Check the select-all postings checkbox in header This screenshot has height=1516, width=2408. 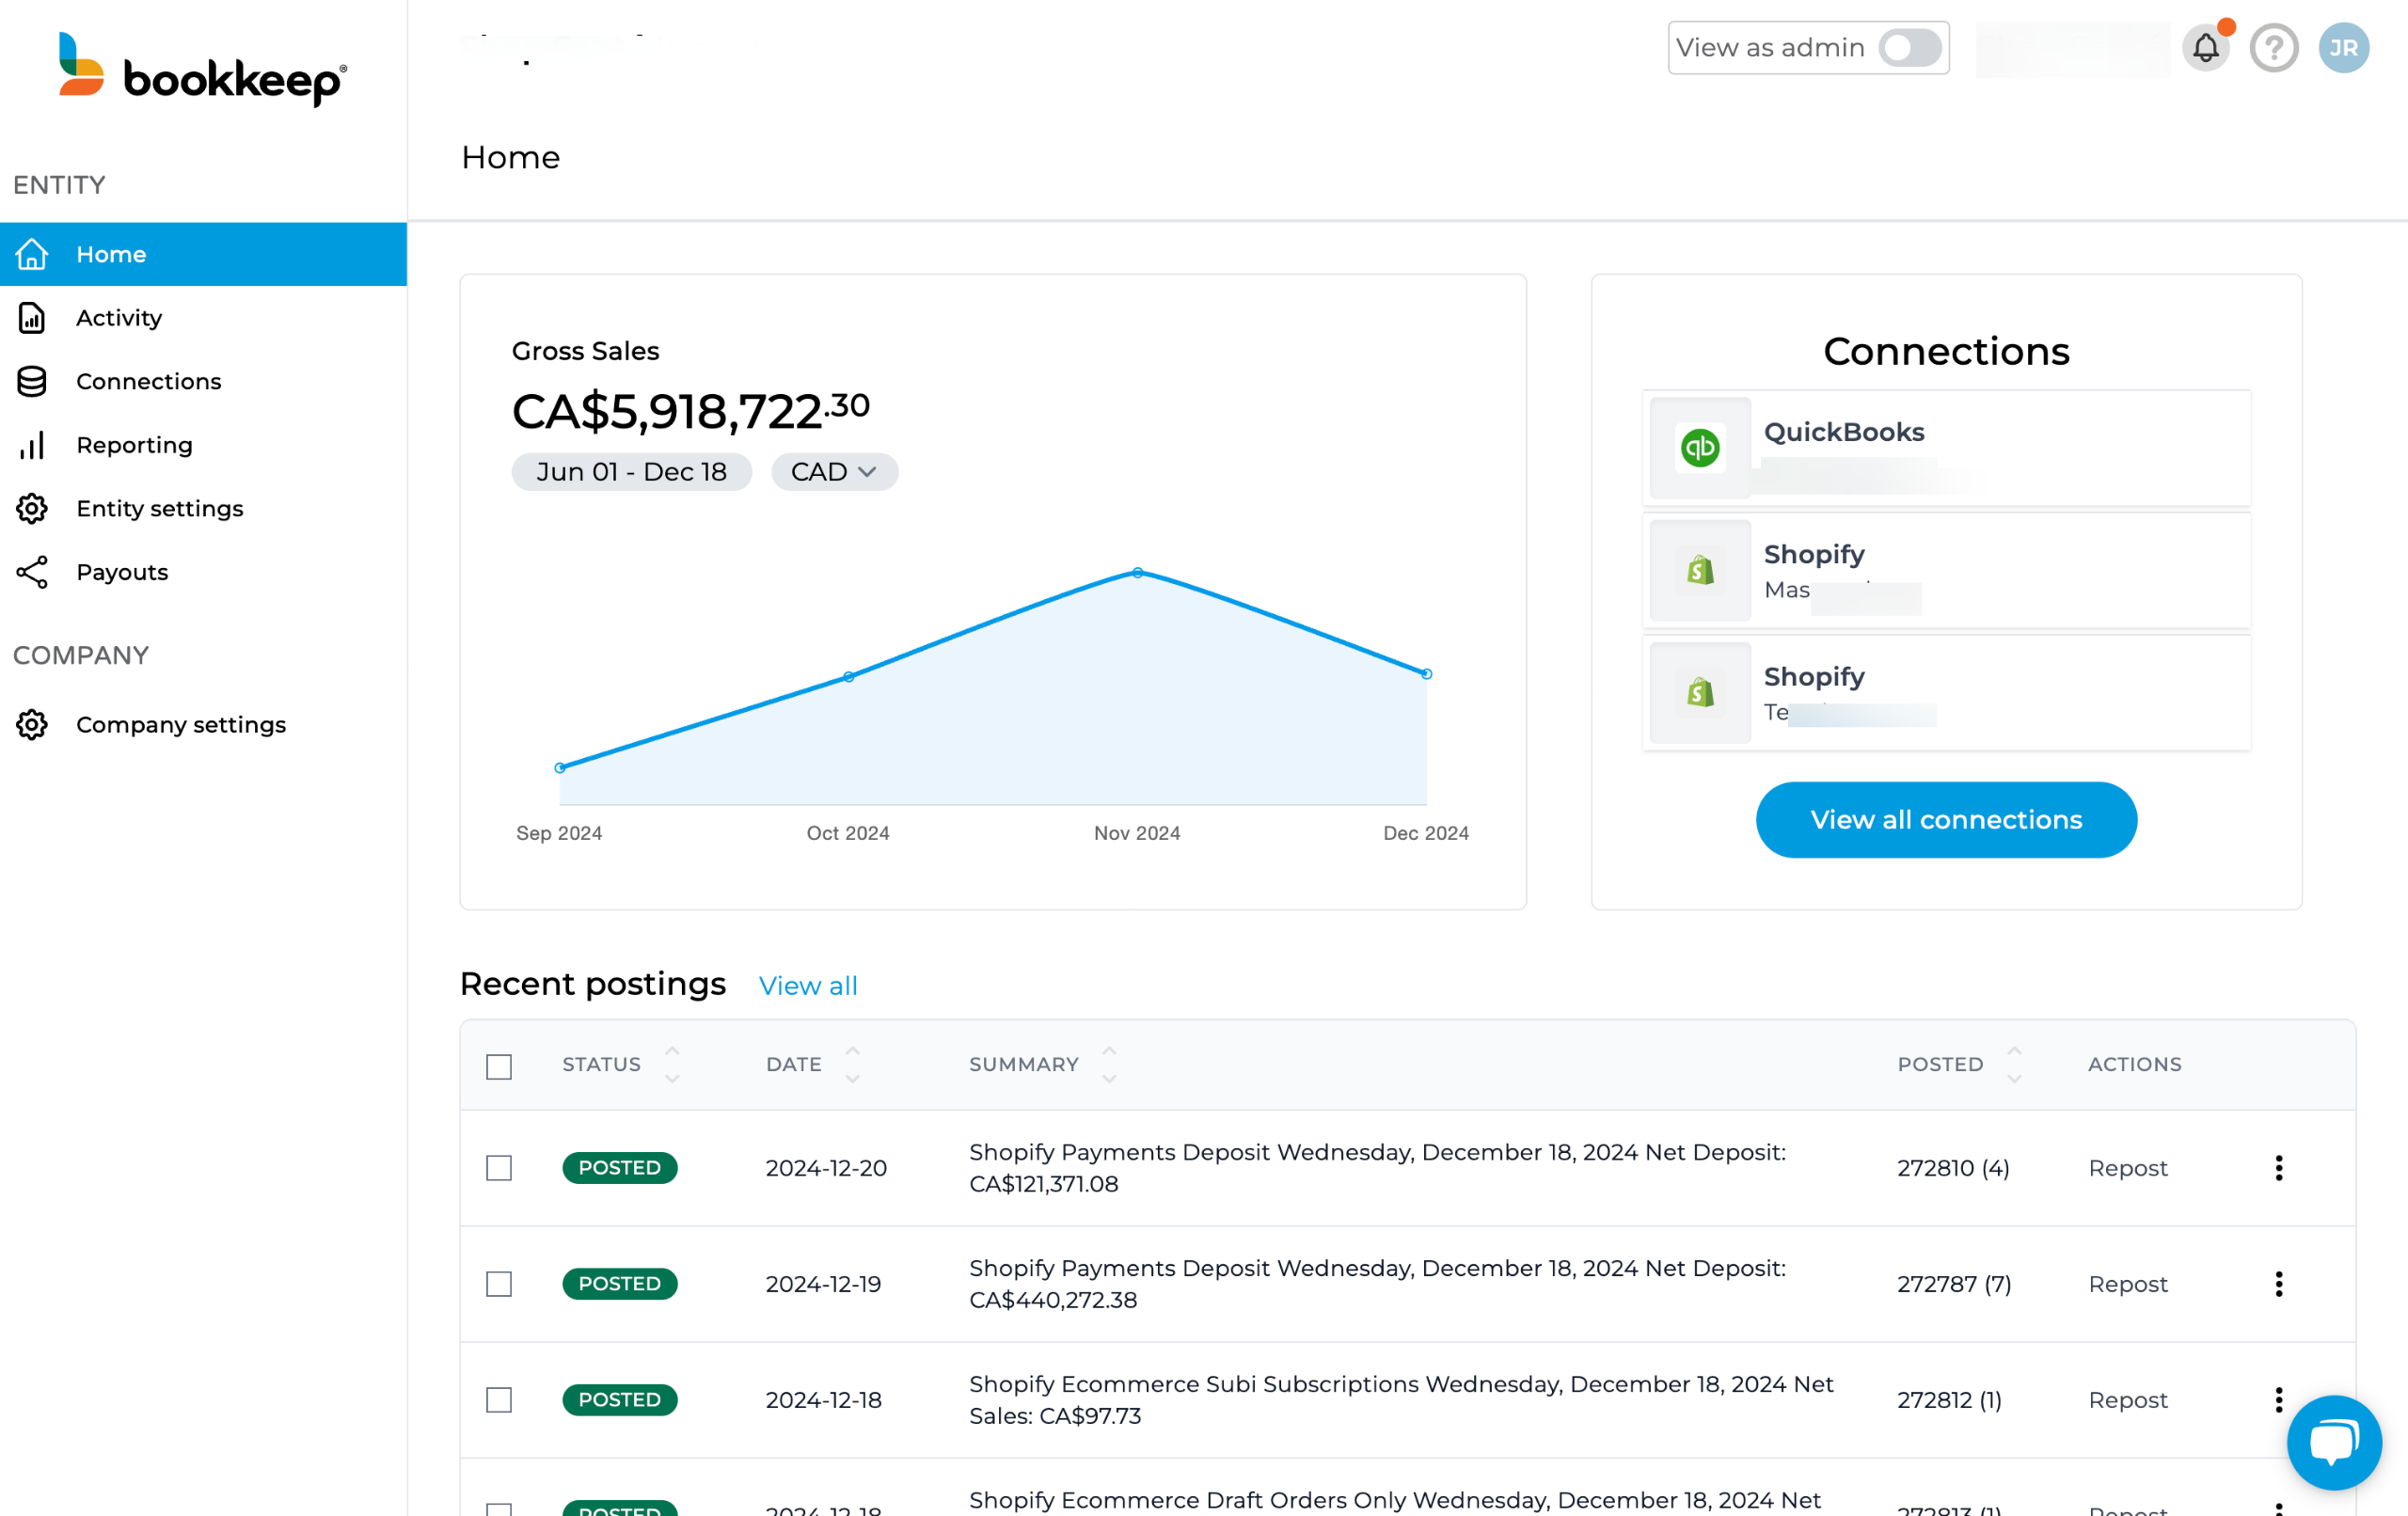pos(499,1066)
